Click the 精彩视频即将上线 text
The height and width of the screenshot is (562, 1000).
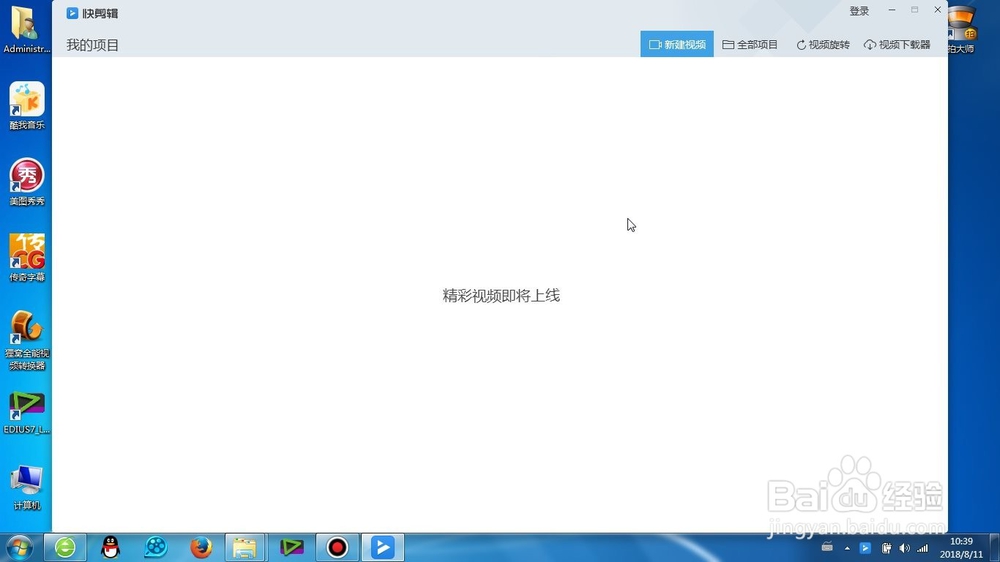(x=501, y=295)
